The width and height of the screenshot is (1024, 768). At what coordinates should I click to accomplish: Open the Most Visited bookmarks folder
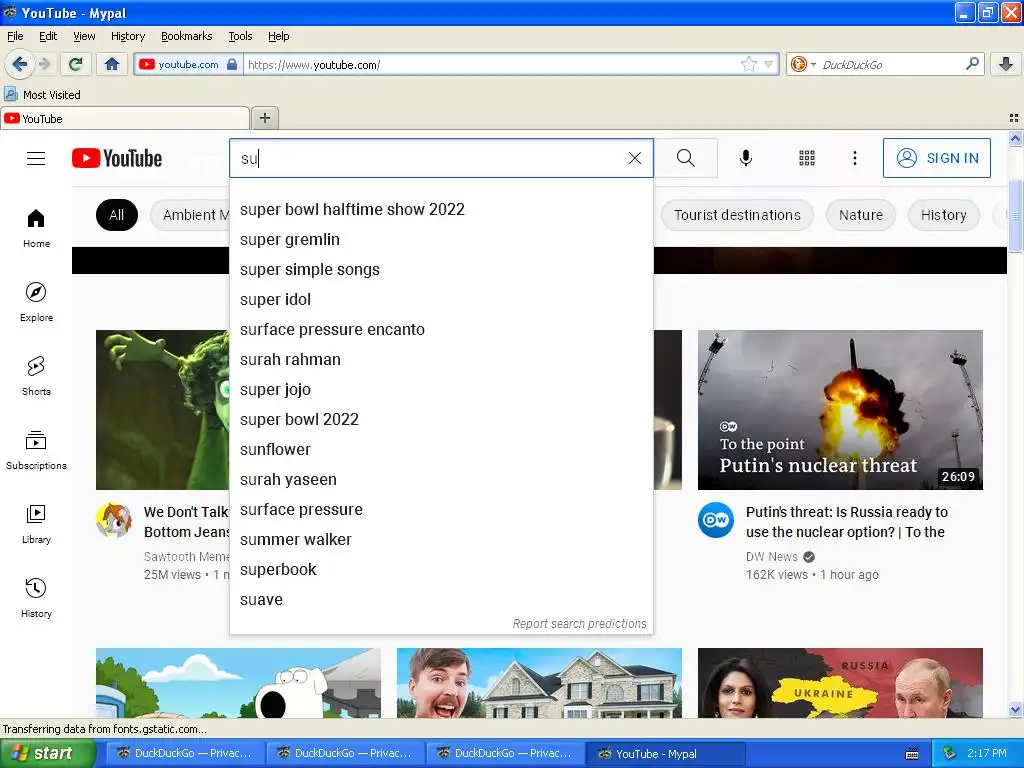pos(43,95)
